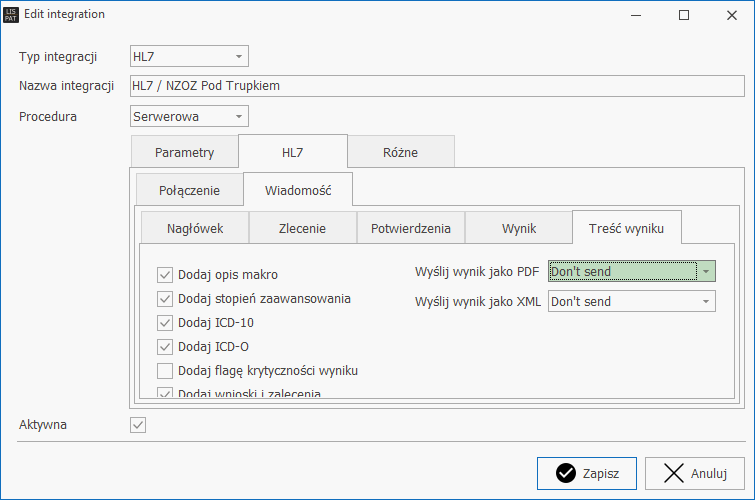
Task: Switch to the Parametry tab
Action: tap(184, 153)
